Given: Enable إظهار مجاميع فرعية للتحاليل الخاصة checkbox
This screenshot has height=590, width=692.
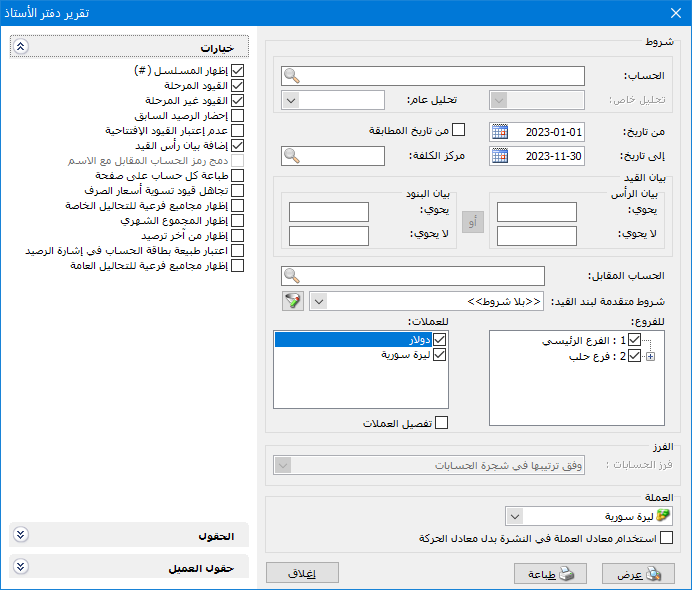Looking at the screenshot, I should 237,206.
